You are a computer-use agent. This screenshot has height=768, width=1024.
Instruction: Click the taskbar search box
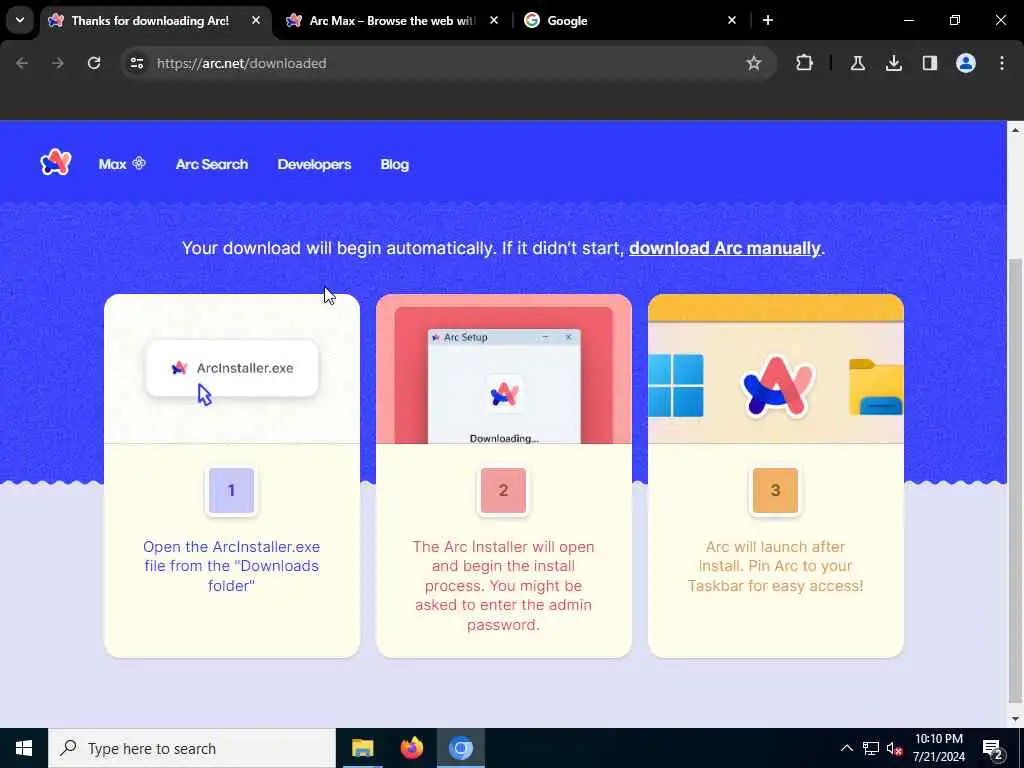point(192,748)
